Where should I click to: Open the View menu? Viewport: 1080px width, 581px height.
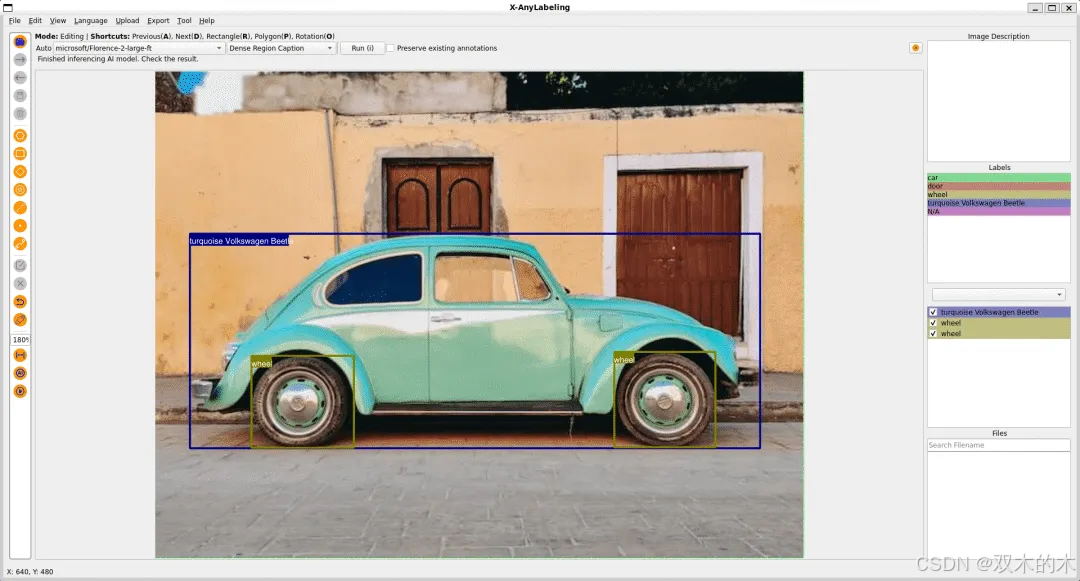point(58,21)
